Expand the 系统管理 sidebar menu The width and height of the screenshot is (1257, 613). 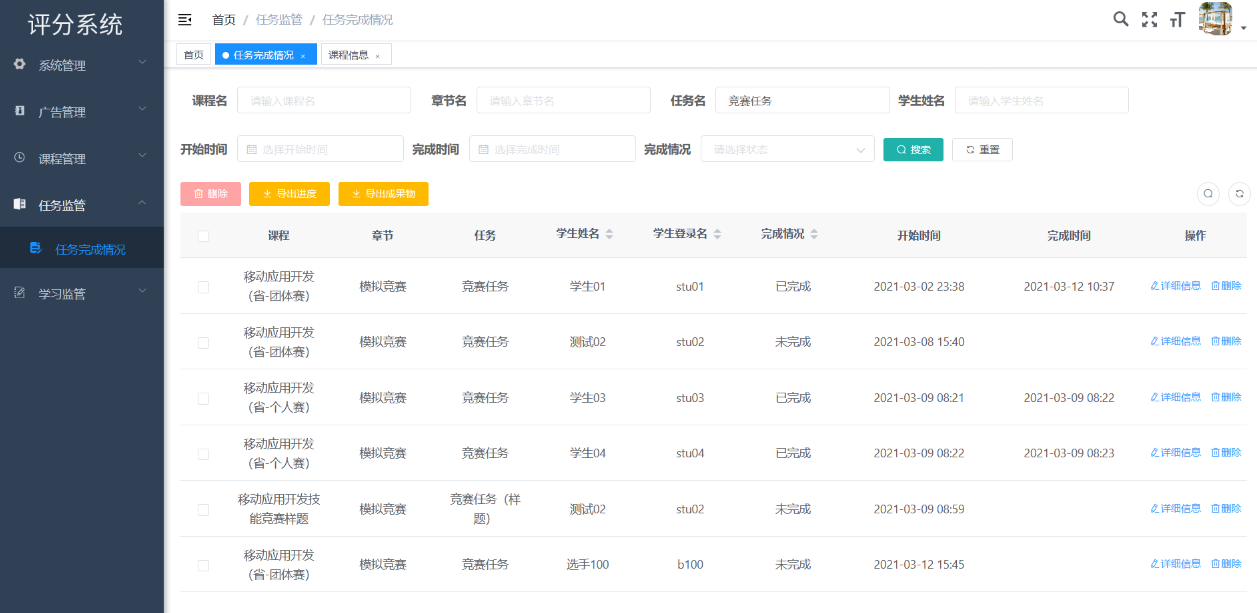(x=82, y=65)
